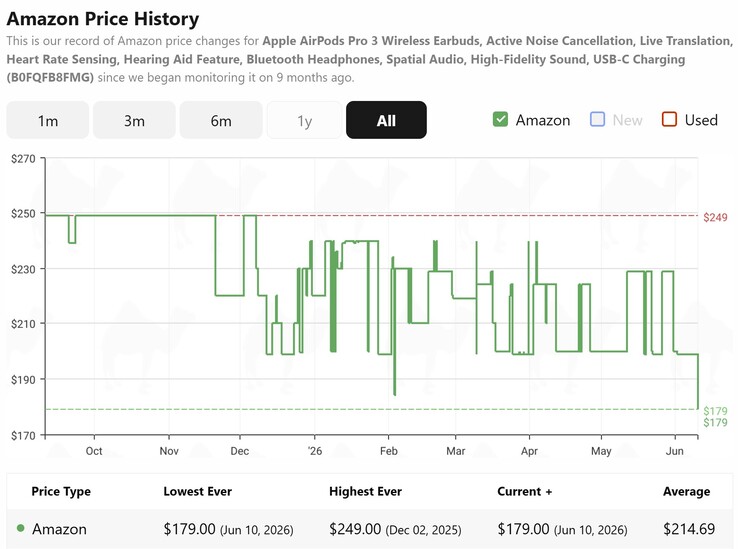This screenshot has width=738, height=549.
Task: Click the $230 y-axis label
Action: (23, 269)
